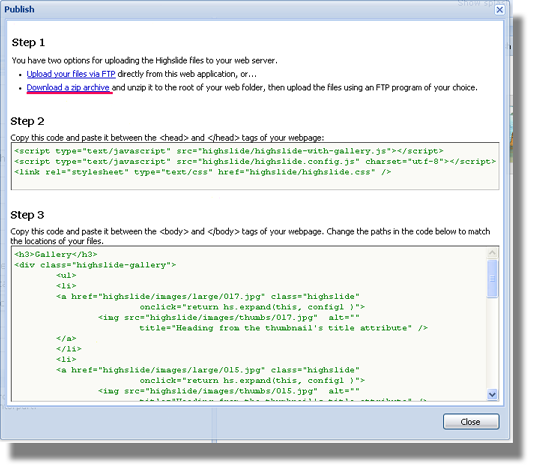Click the Step 3 heading
Image resolution: width=535 pixels, height=465 pixels.
coord(27,215)
